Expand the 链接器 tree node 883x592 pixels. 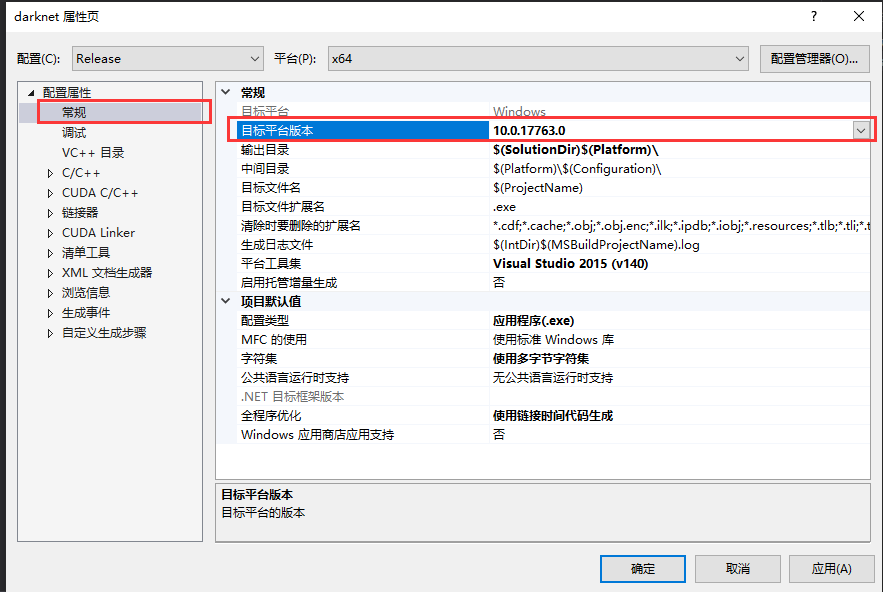[50, 213]
